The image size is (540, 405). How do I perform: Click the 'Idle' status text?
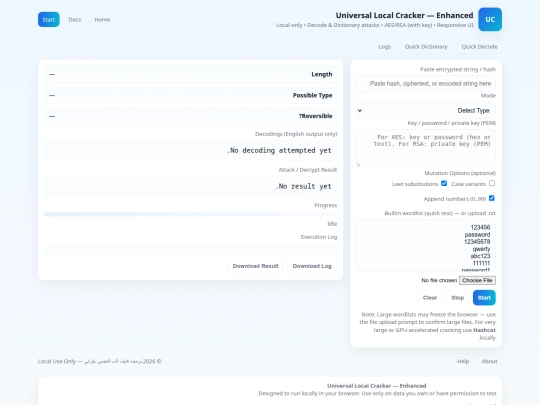pos(332,224)
